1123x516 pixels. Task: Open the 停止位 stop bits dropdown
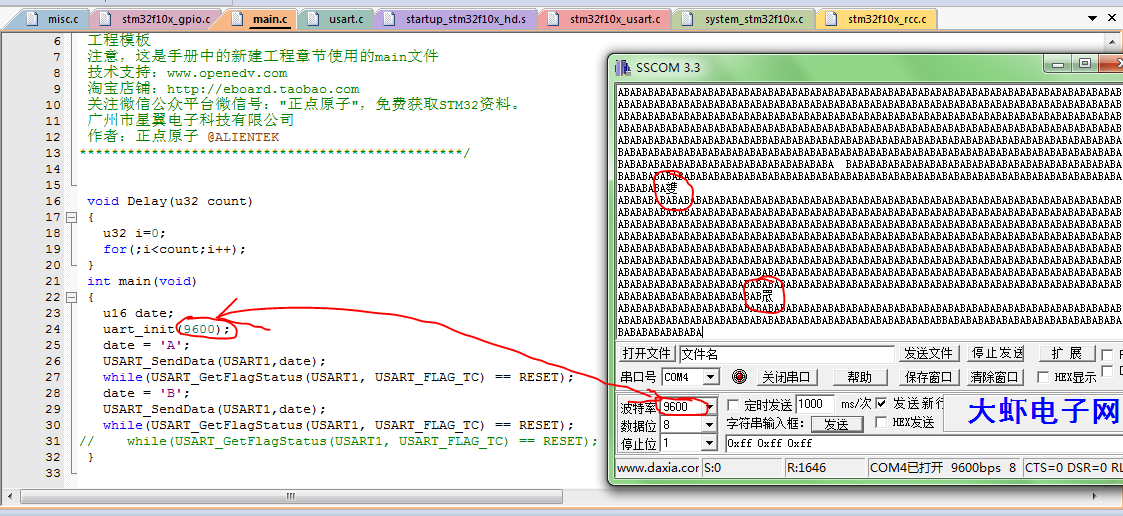coord(709,444)
